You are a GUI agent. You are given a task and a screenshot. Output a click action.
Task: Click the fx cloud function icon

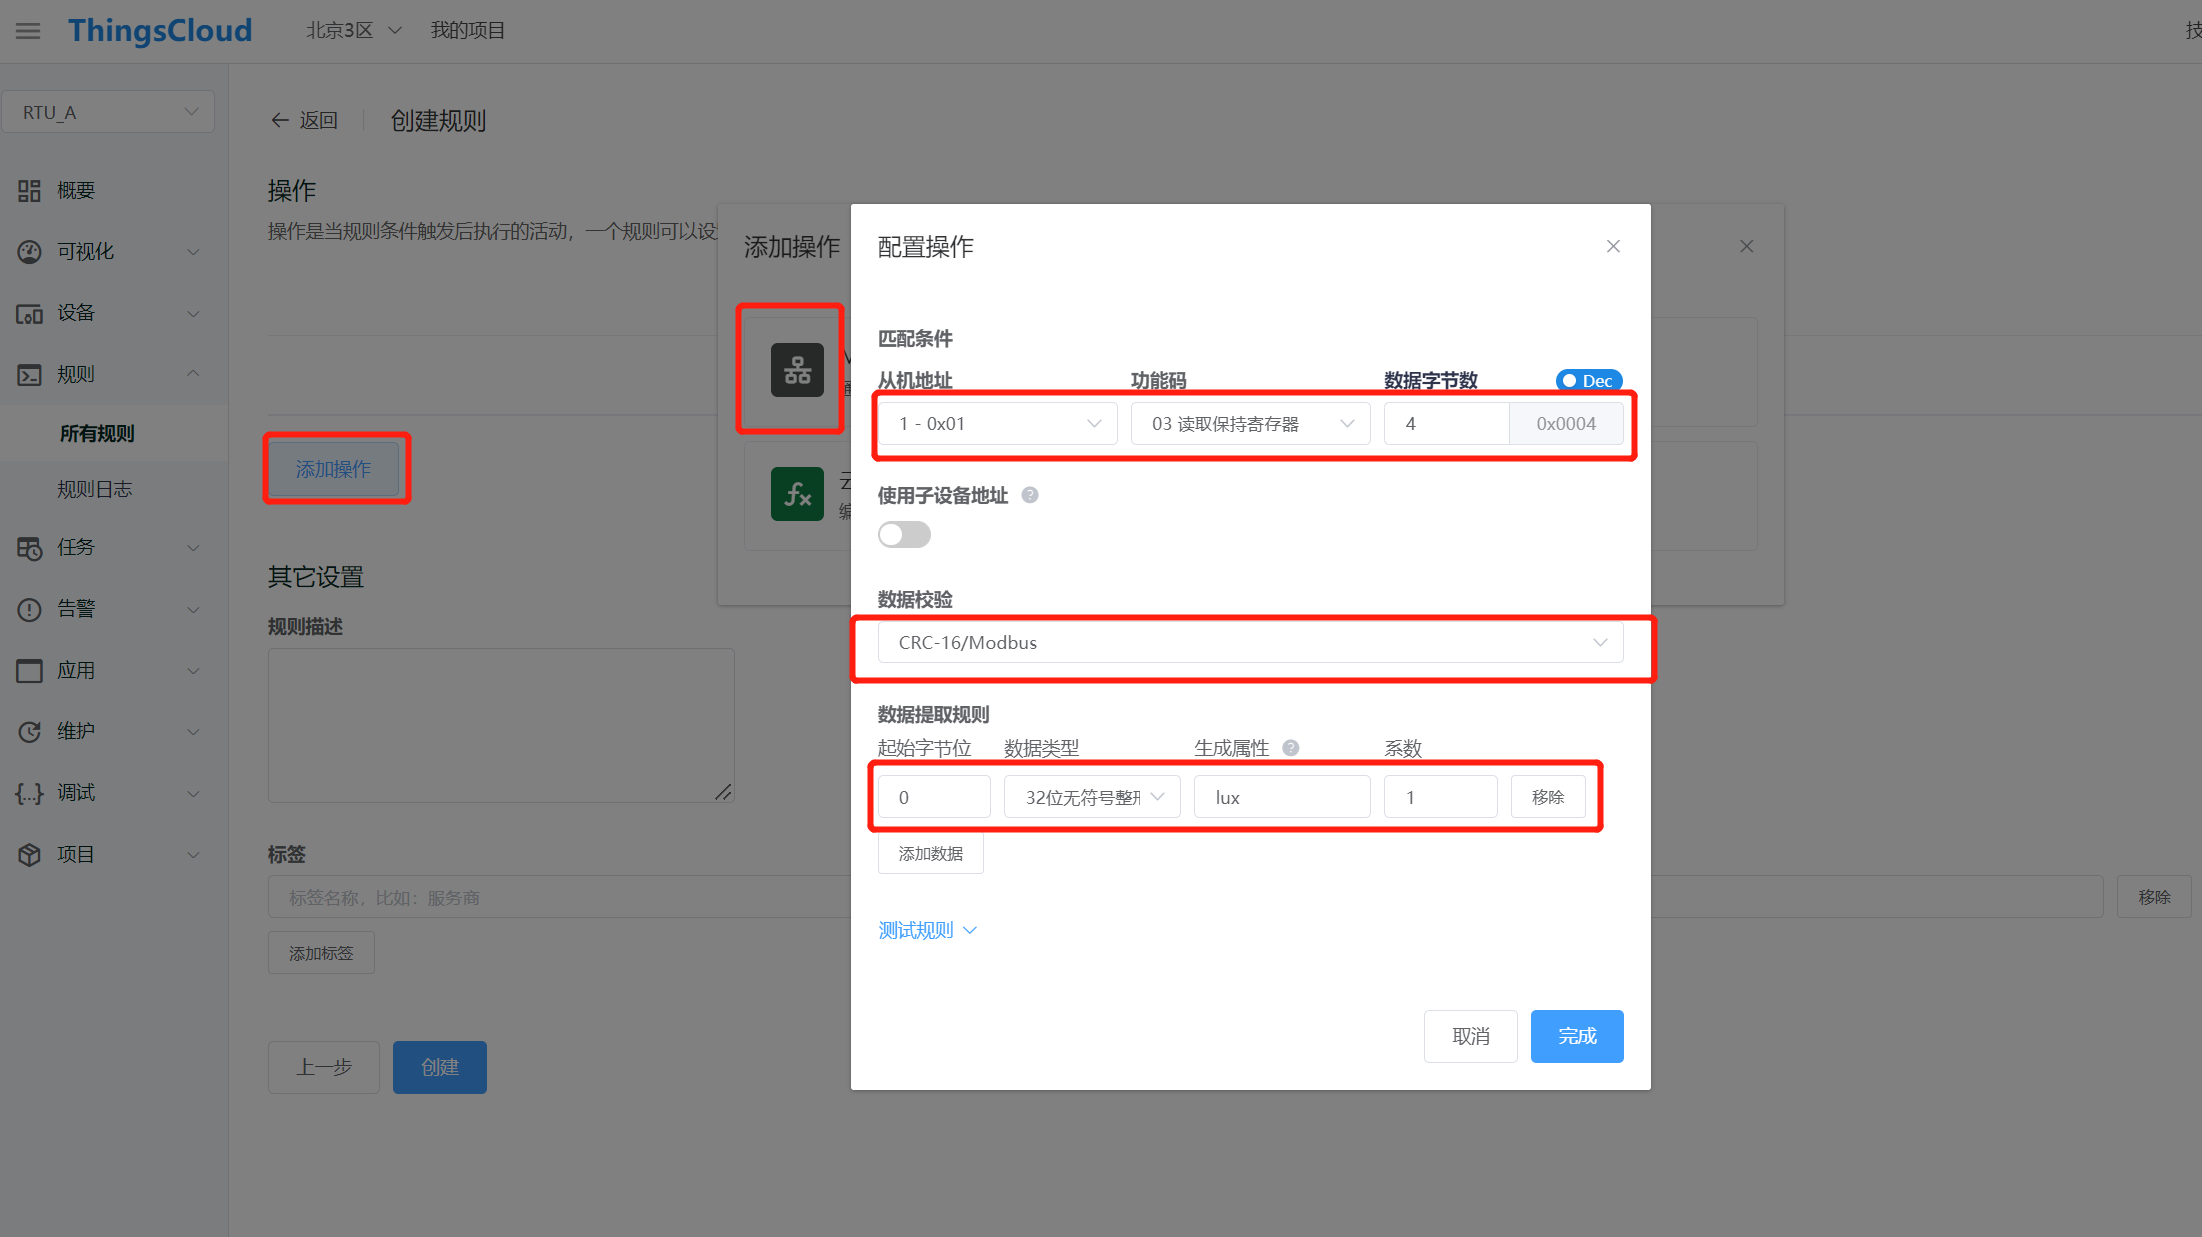click(x=796, y=493)
